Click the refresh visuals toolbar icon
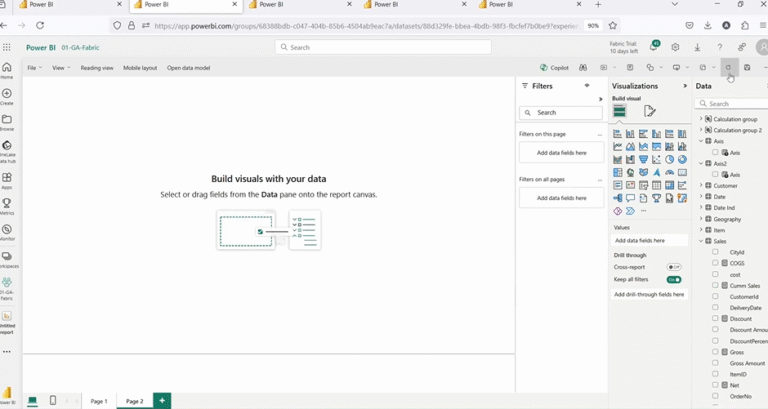768x409 pixels. 729,68
